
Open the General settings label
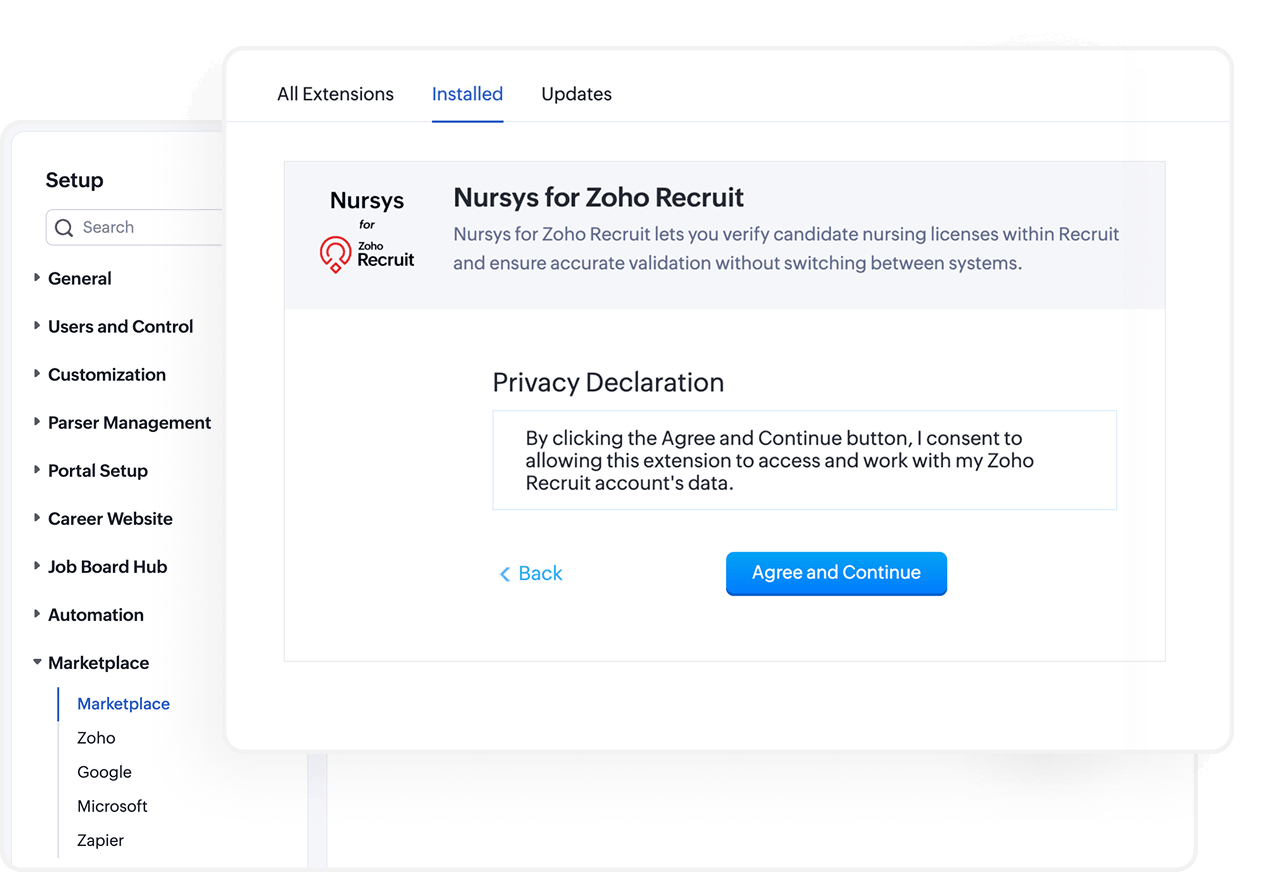click(80, 279)
